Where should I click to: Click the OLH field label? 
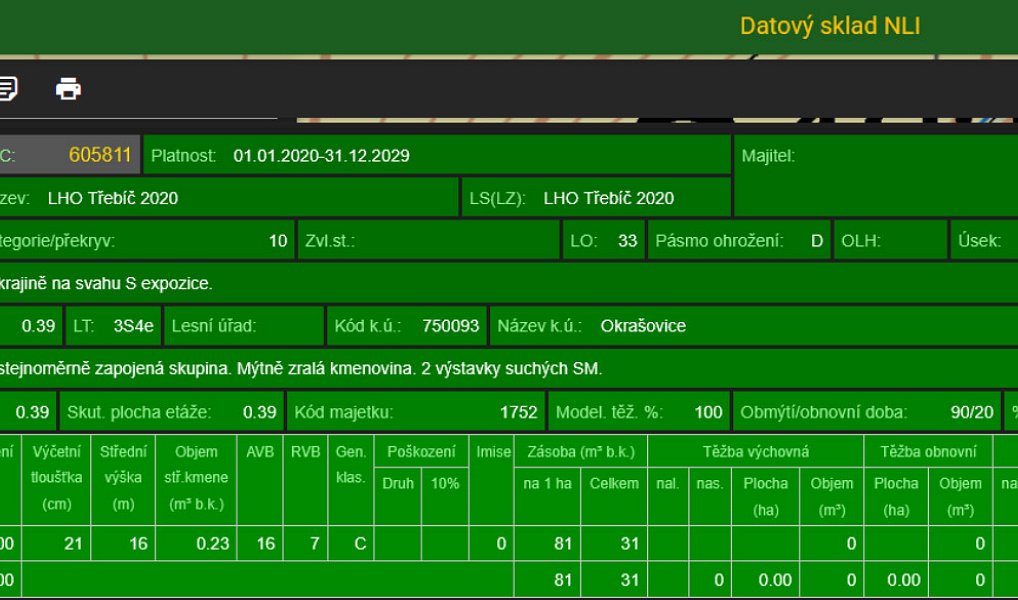click(861, 241)
